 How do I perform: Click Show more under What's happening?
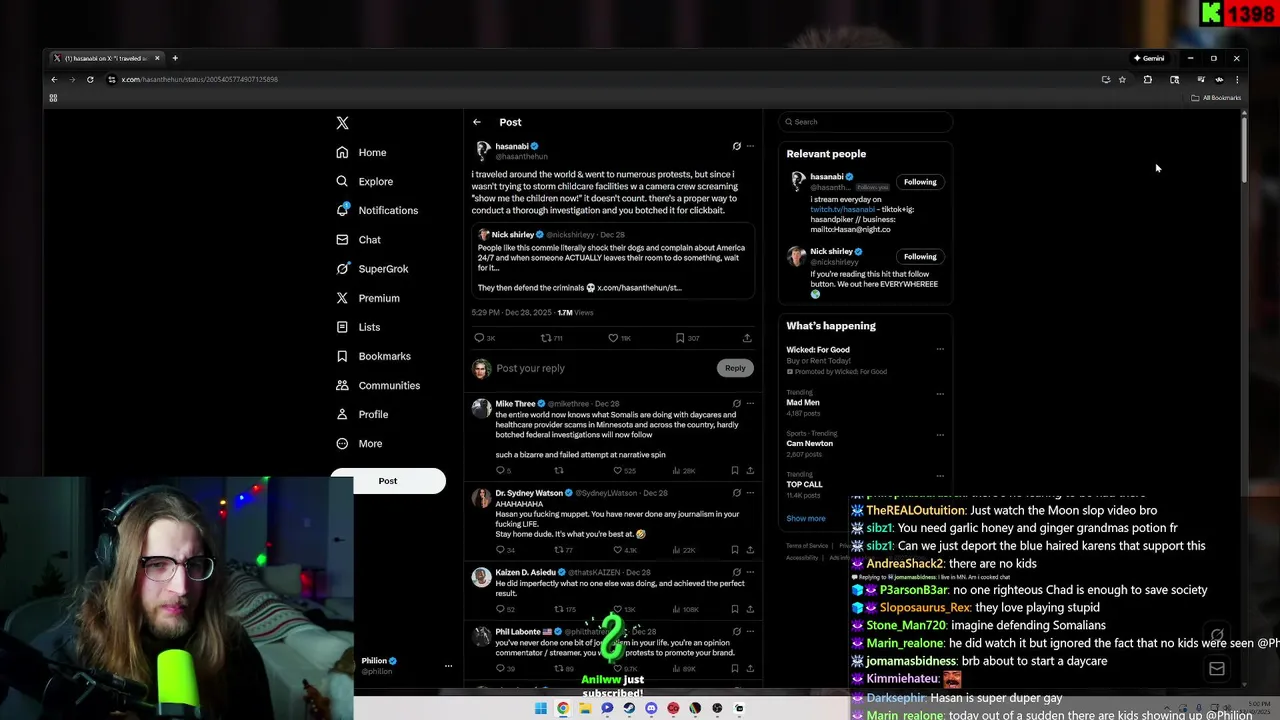point(806,518)
